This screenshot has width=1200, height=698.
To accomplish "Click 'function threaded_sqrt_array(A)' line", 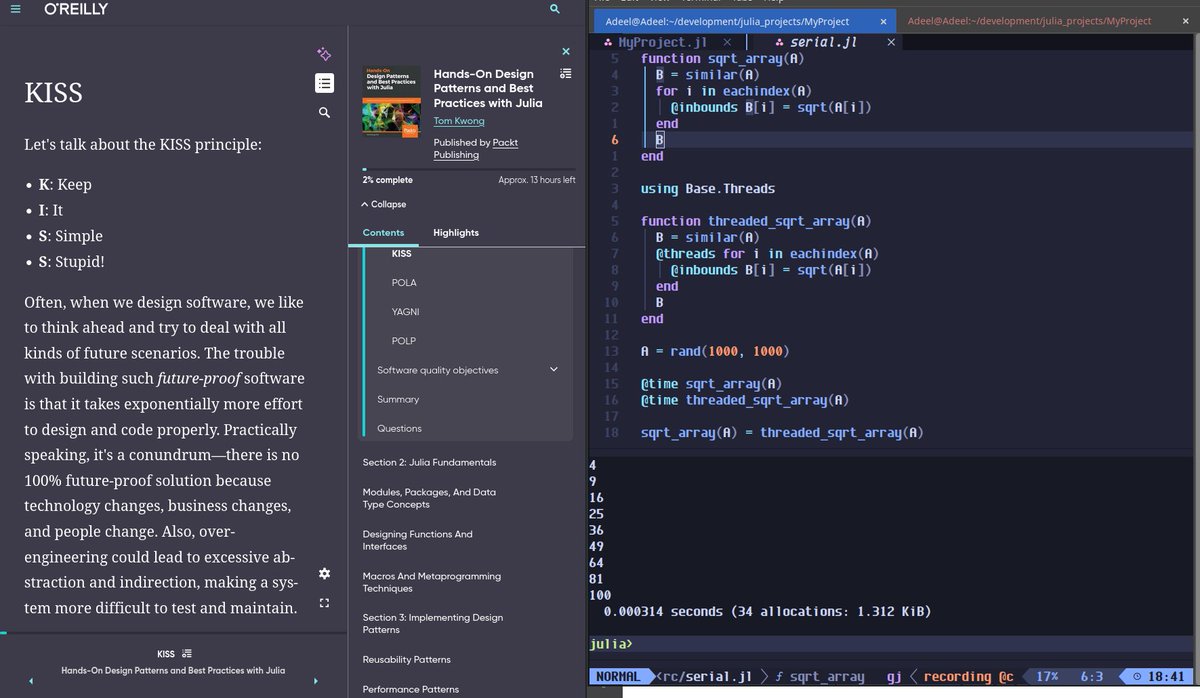I will click(x=756, y=221).
